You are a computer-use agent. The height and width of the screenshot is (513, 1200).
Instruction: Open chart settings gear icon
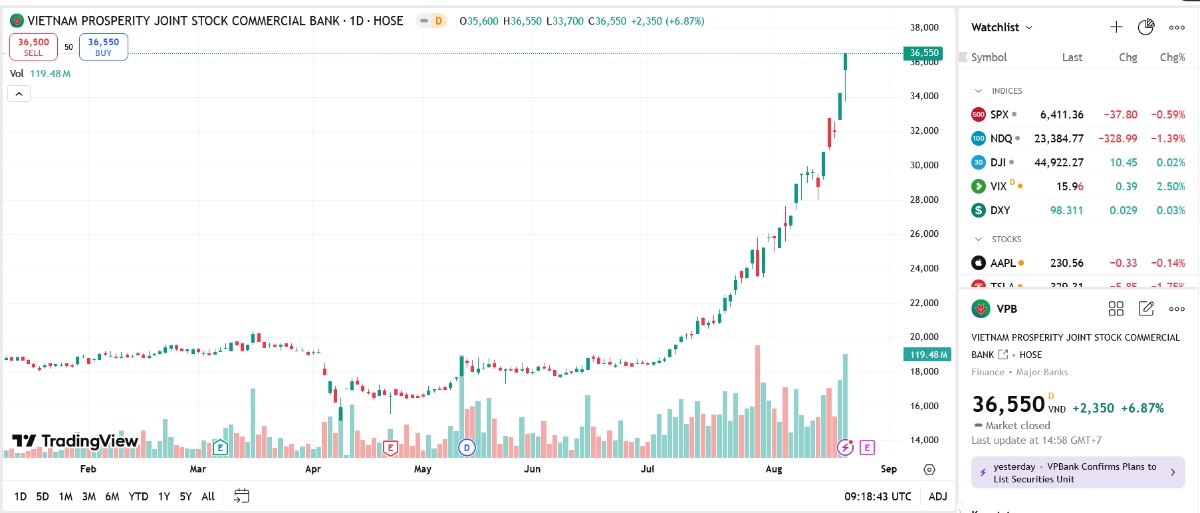930,469
